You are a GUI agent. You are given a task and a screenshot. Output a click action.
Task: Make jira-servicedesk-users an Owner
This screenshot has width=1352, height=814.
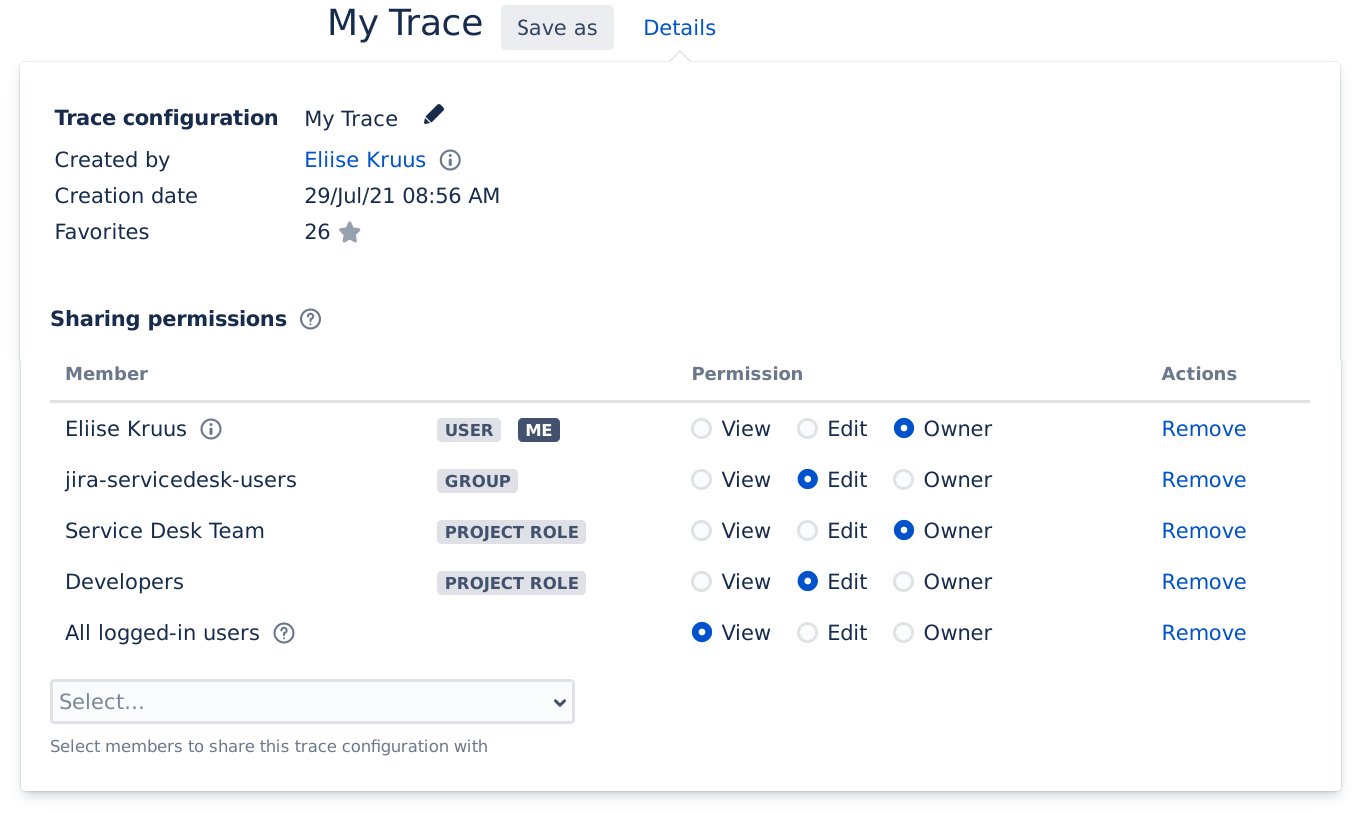[x=904, y=480]
